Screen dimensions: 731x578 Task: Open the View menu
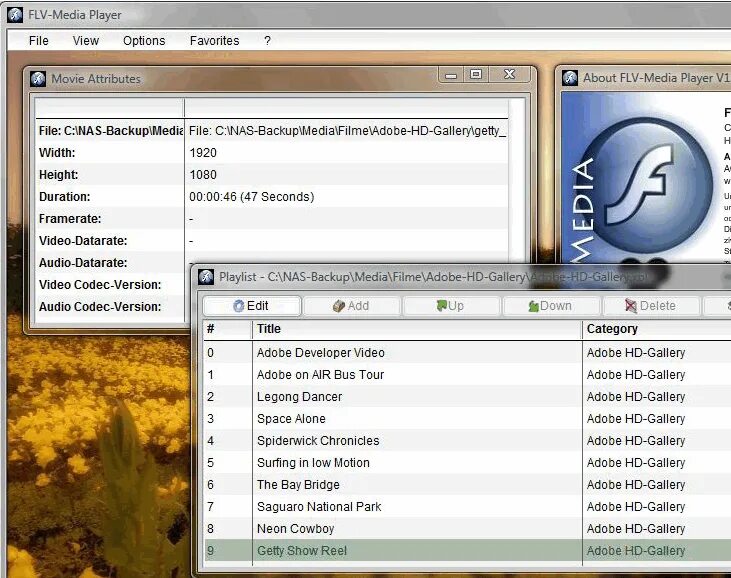click(x=86, y=41)
